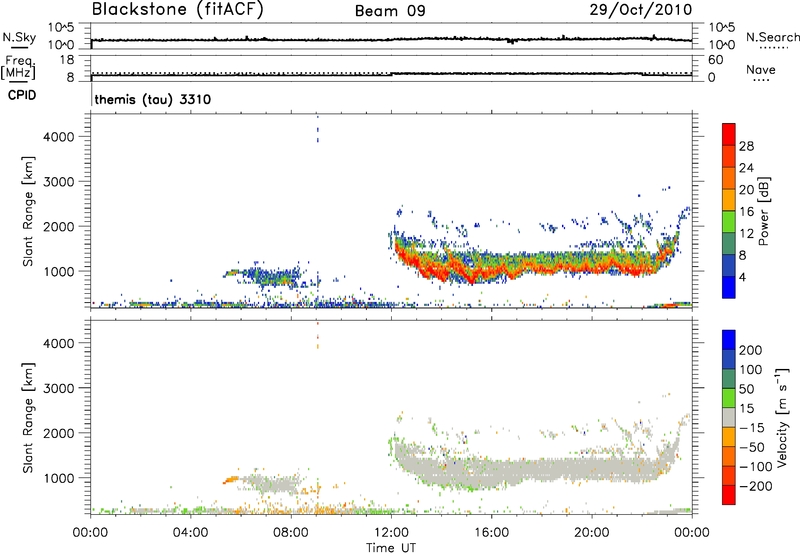This screenshot has width=800, height=554.
Task: Click the '18' frequency axis value
Action: [x=67, y=60]
